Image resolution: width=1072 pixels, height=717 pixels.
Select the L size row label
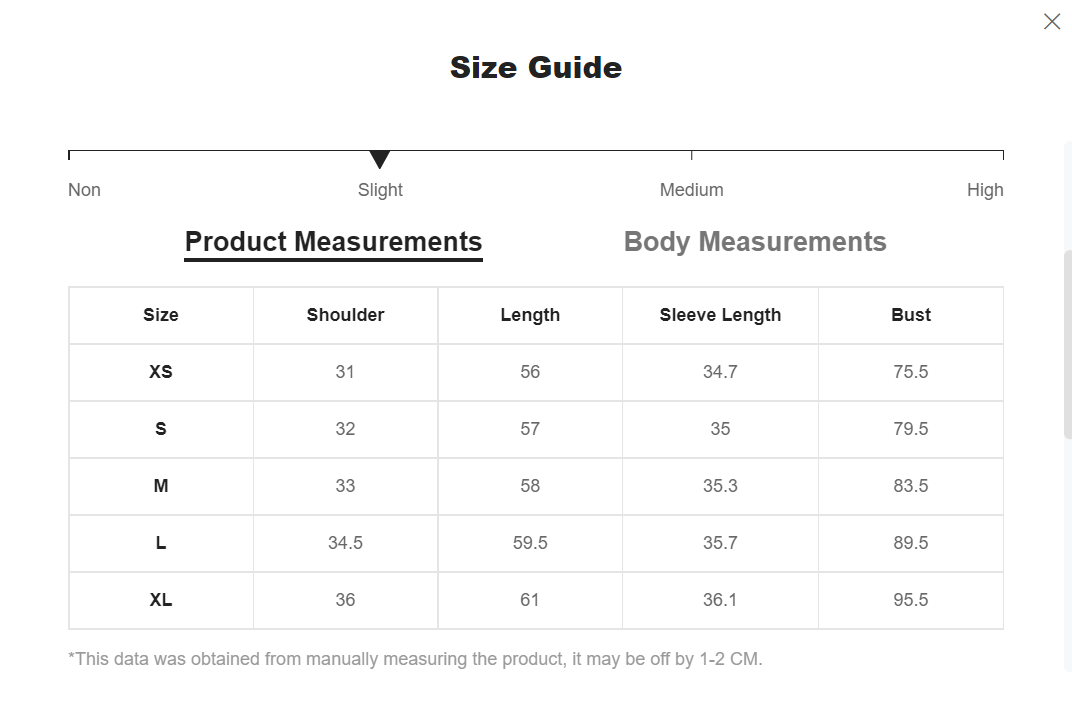point(161,543)
